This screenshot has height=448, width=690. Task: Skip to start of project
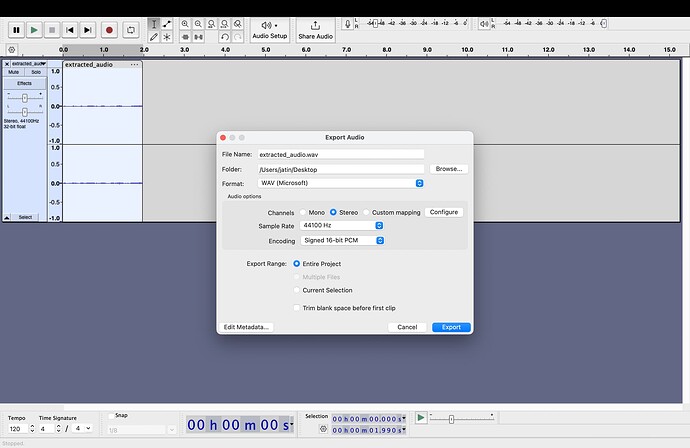click(70, 30)
